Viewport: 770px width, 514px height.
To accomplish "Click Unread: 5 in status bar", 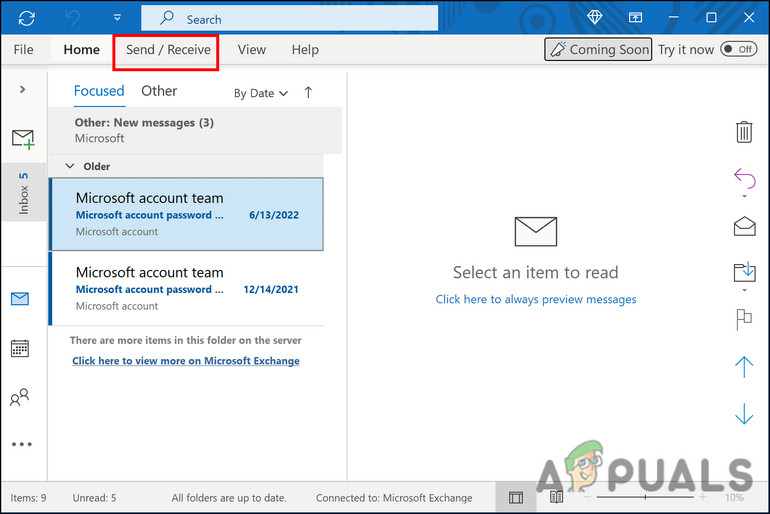I will point(94,498).
